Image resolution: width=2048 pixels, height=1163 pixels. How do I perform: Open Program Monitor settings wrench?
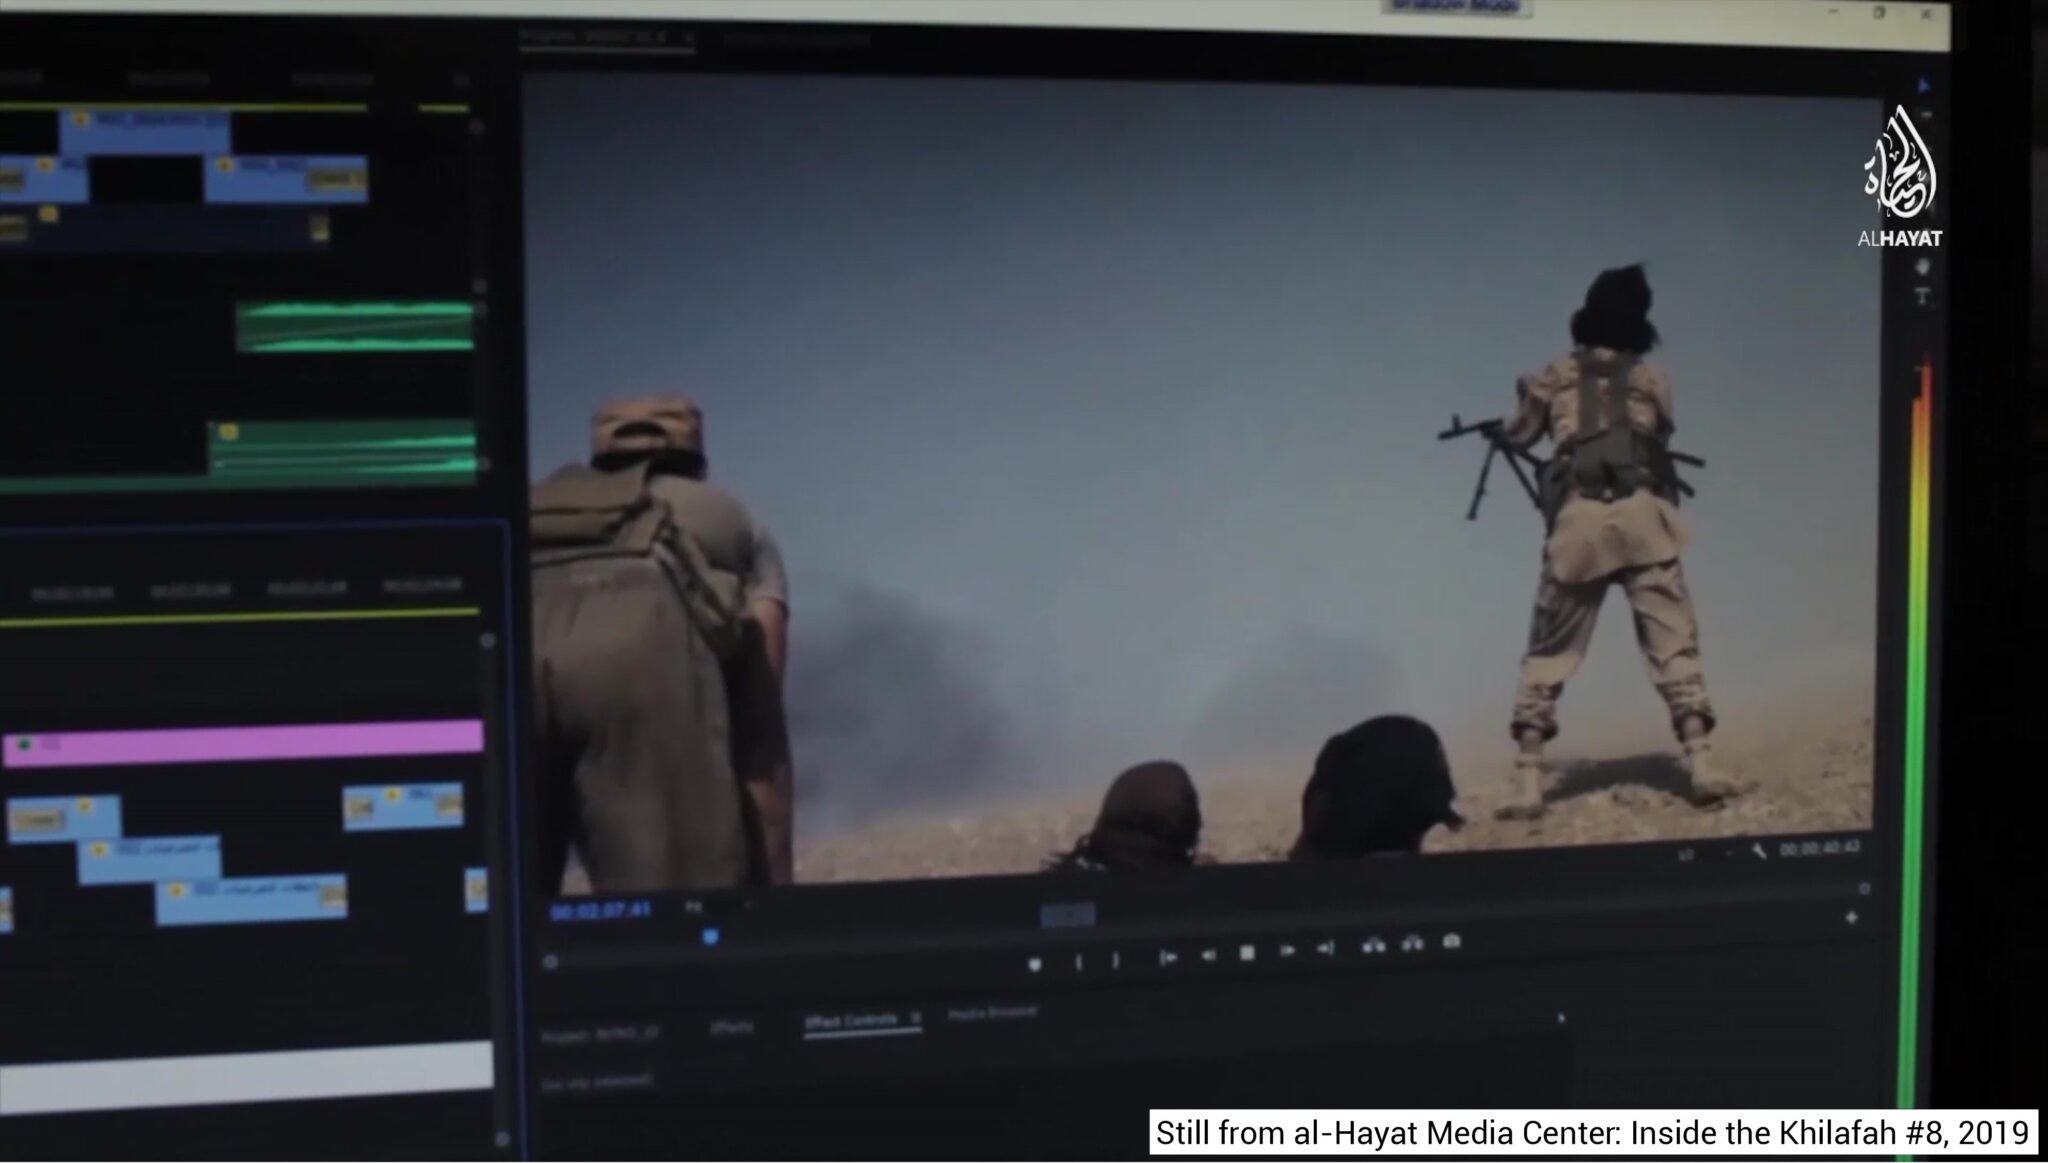(x=1759, y=850)
